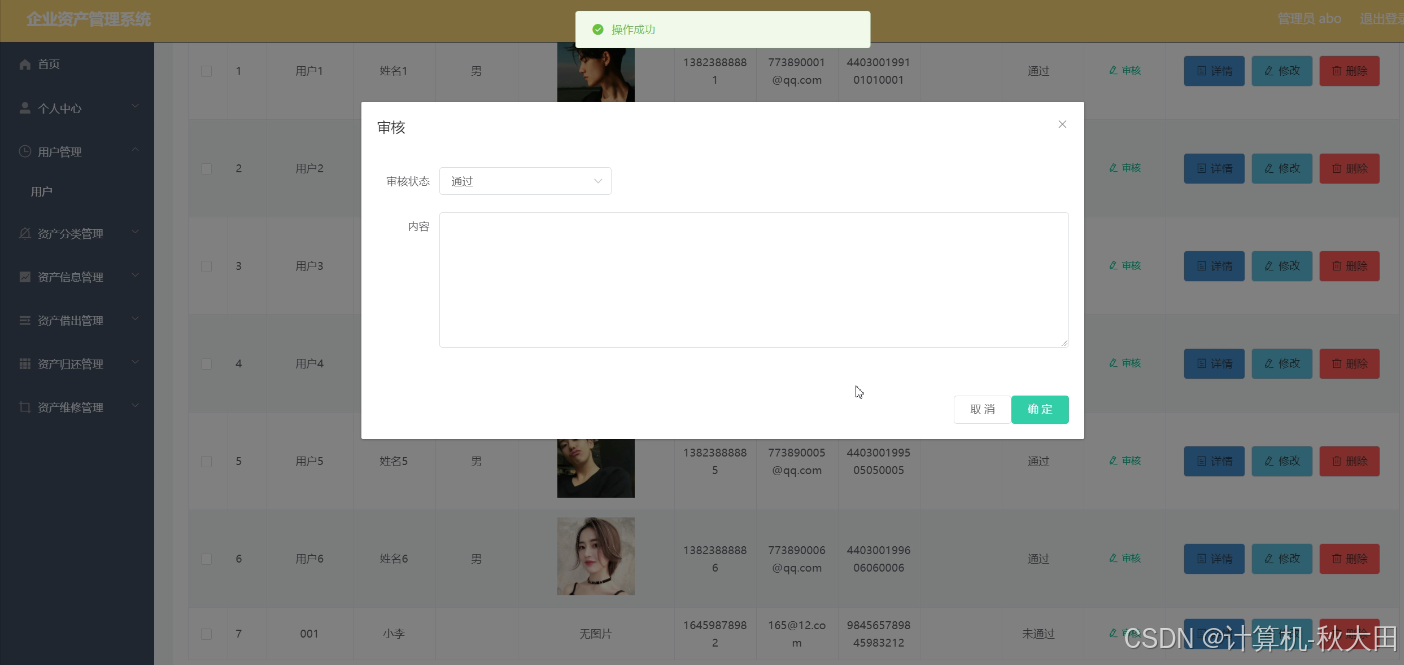Click 审核 pencil link in 用户1 row
This screenshot has height=665, width=1404.
pos(1125,71)
